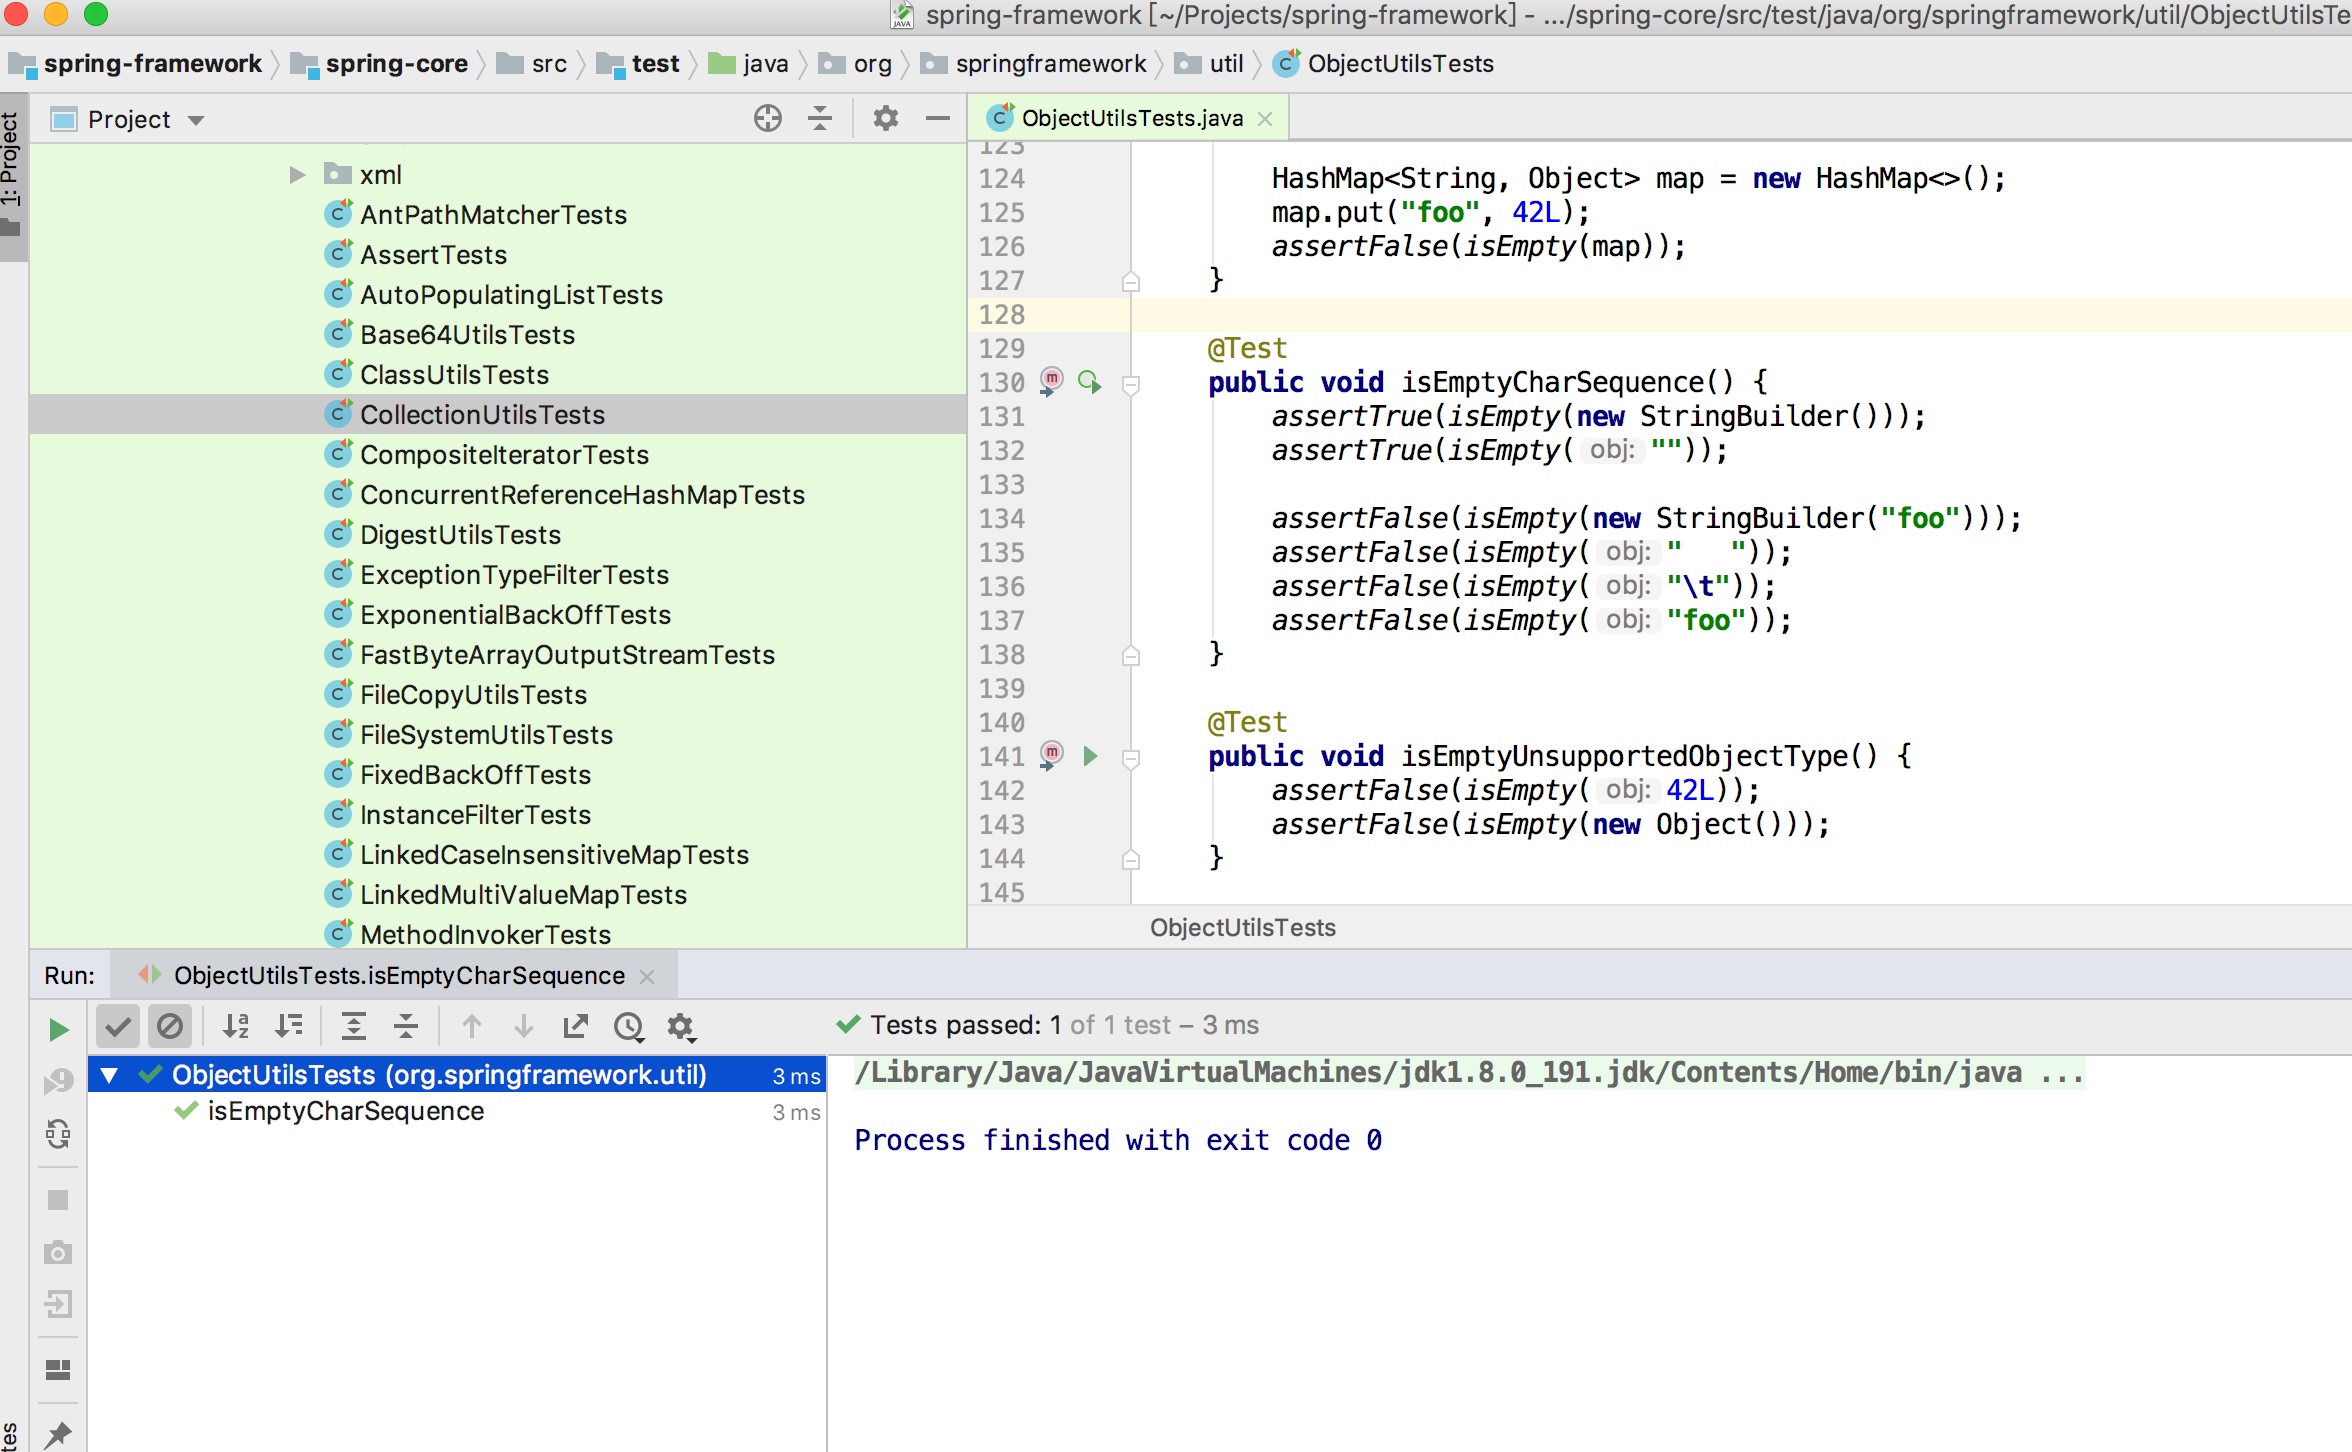The height and width of the screenshot is (1452, 2352).
Task: Click ObjectUtilsTests editor breadcrumb at bottom
Action: [x=1242, y=928]
